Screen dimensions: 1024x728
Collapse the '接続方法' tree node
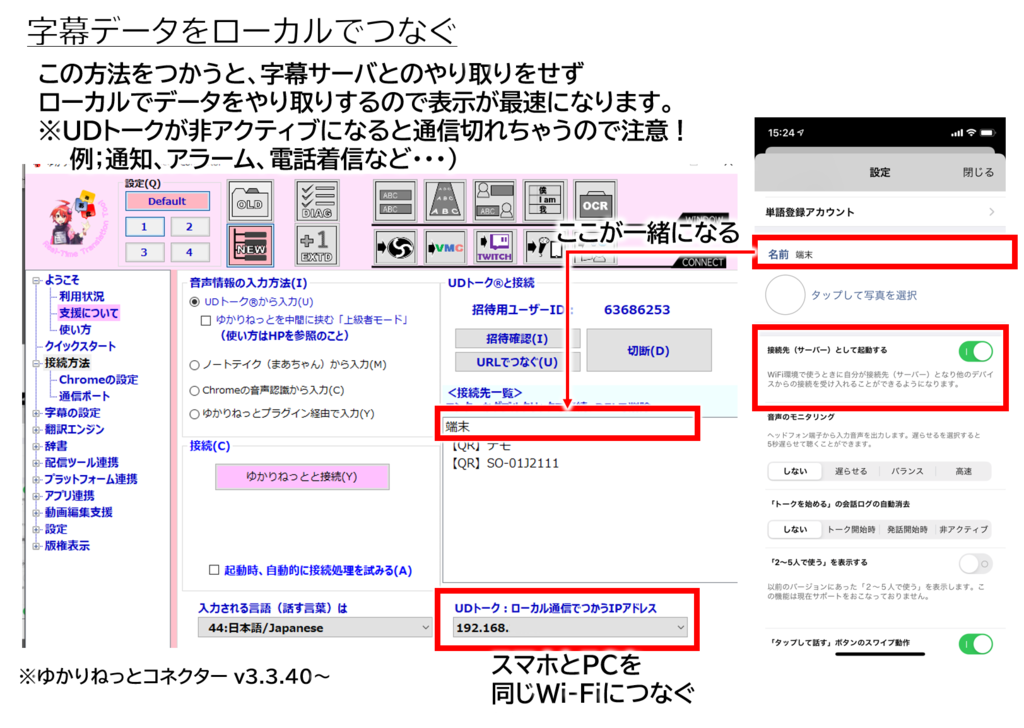[x=37, y=363]
